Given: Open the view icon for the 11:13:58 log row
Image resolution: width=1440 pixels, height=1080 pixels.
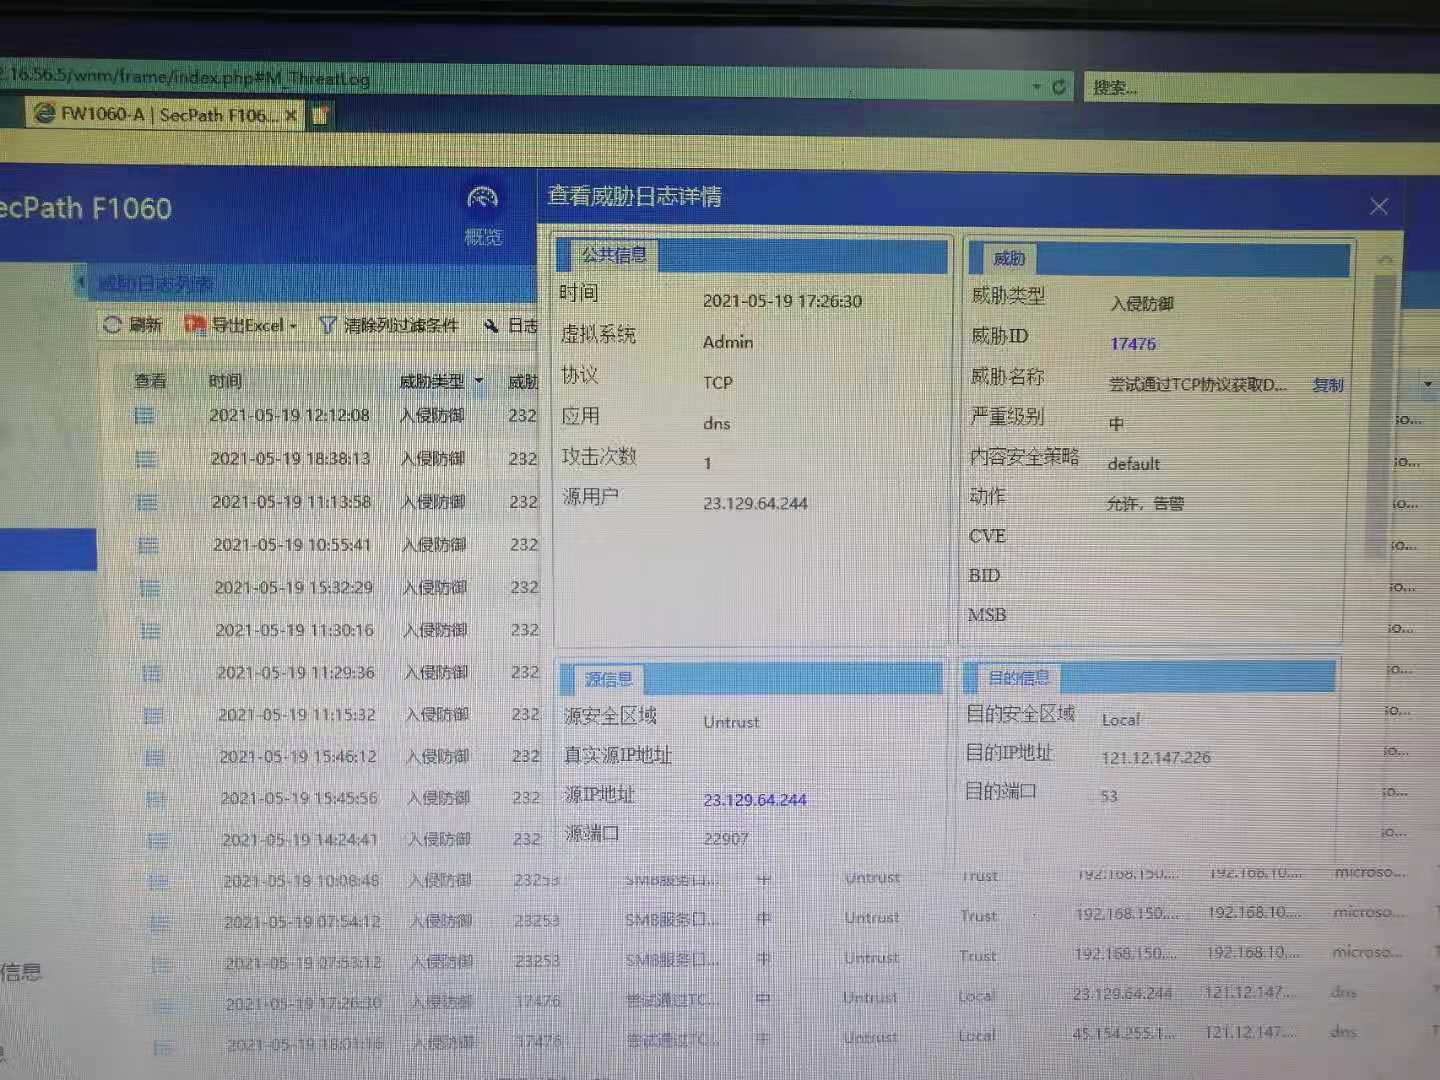Looking at the screenshot, I should click(147, 502).
